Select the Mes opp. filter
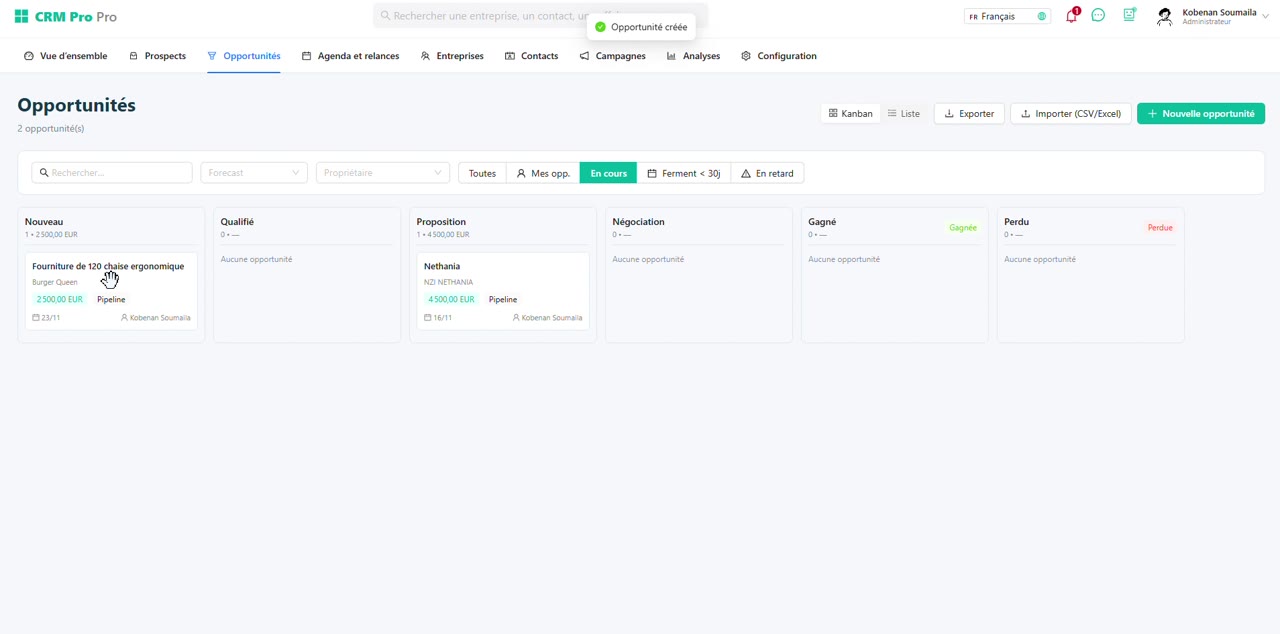Image resolution: width=1280 pixels, height=634 pixels. click(x=543, y=173)
